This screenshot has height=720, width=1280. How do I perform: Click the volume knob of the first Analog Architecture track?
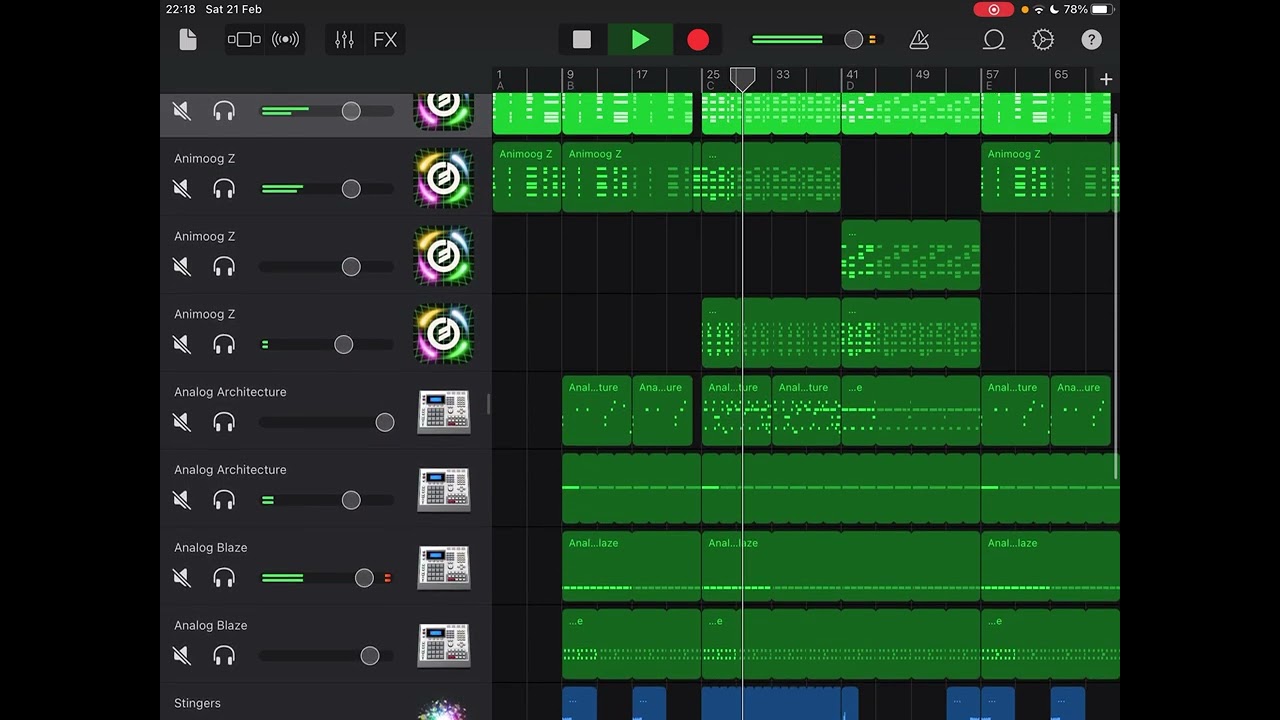[385, 422]
